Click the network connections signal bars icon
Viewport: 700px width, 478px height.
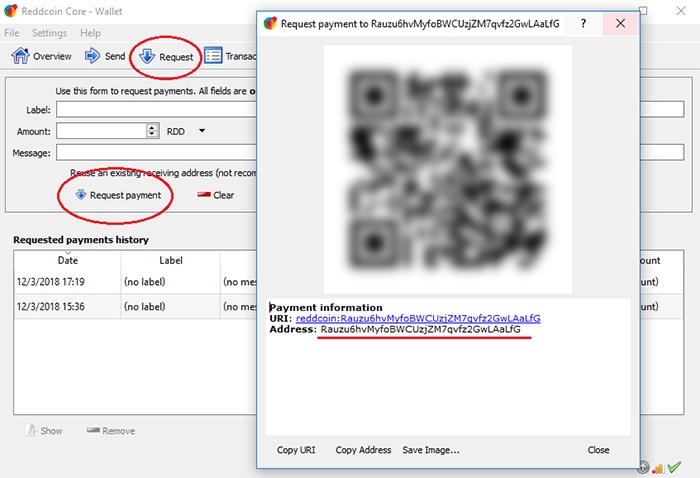pyautogui.click(x=658, y=468)
